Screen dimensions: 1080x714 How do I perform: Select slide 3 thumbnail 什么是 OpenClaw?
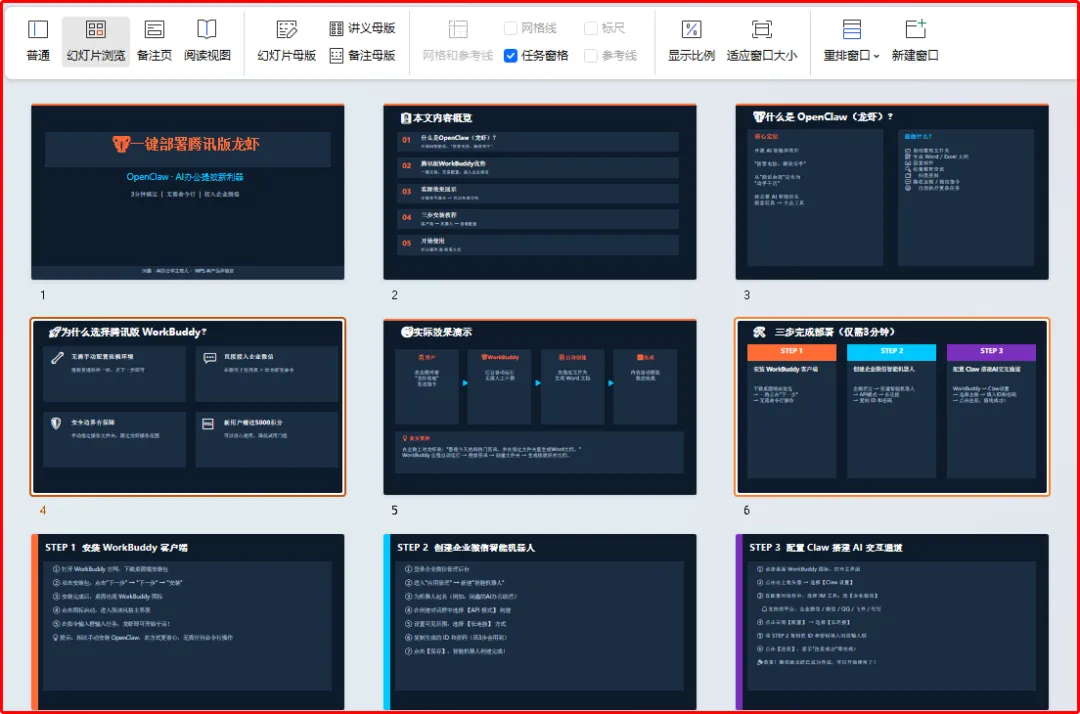(892, 192)
